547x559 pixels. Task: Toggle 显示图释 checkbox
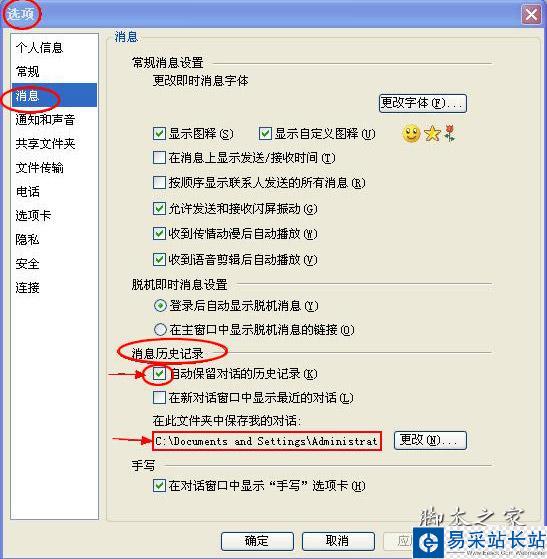159,134
